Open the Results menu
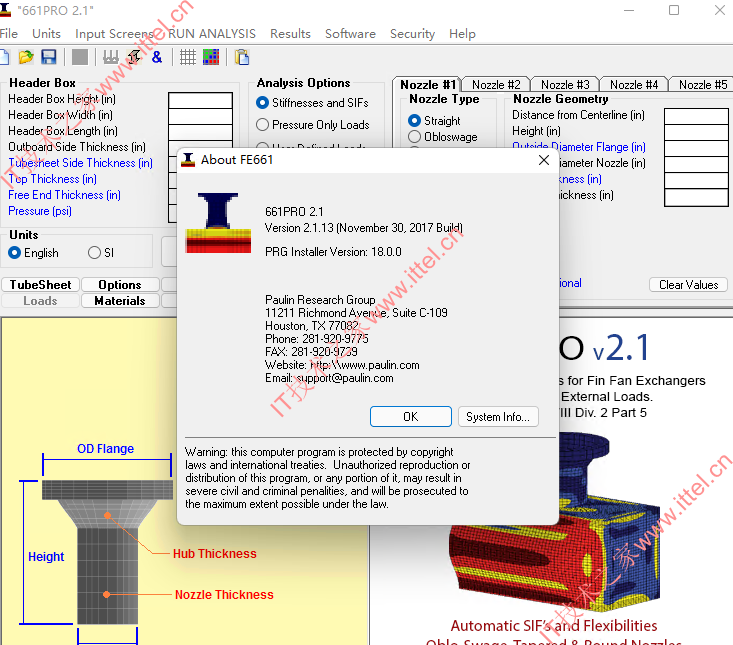Image resolution: width=733 pixels, height=645 pixels. (x=290, y=34)
